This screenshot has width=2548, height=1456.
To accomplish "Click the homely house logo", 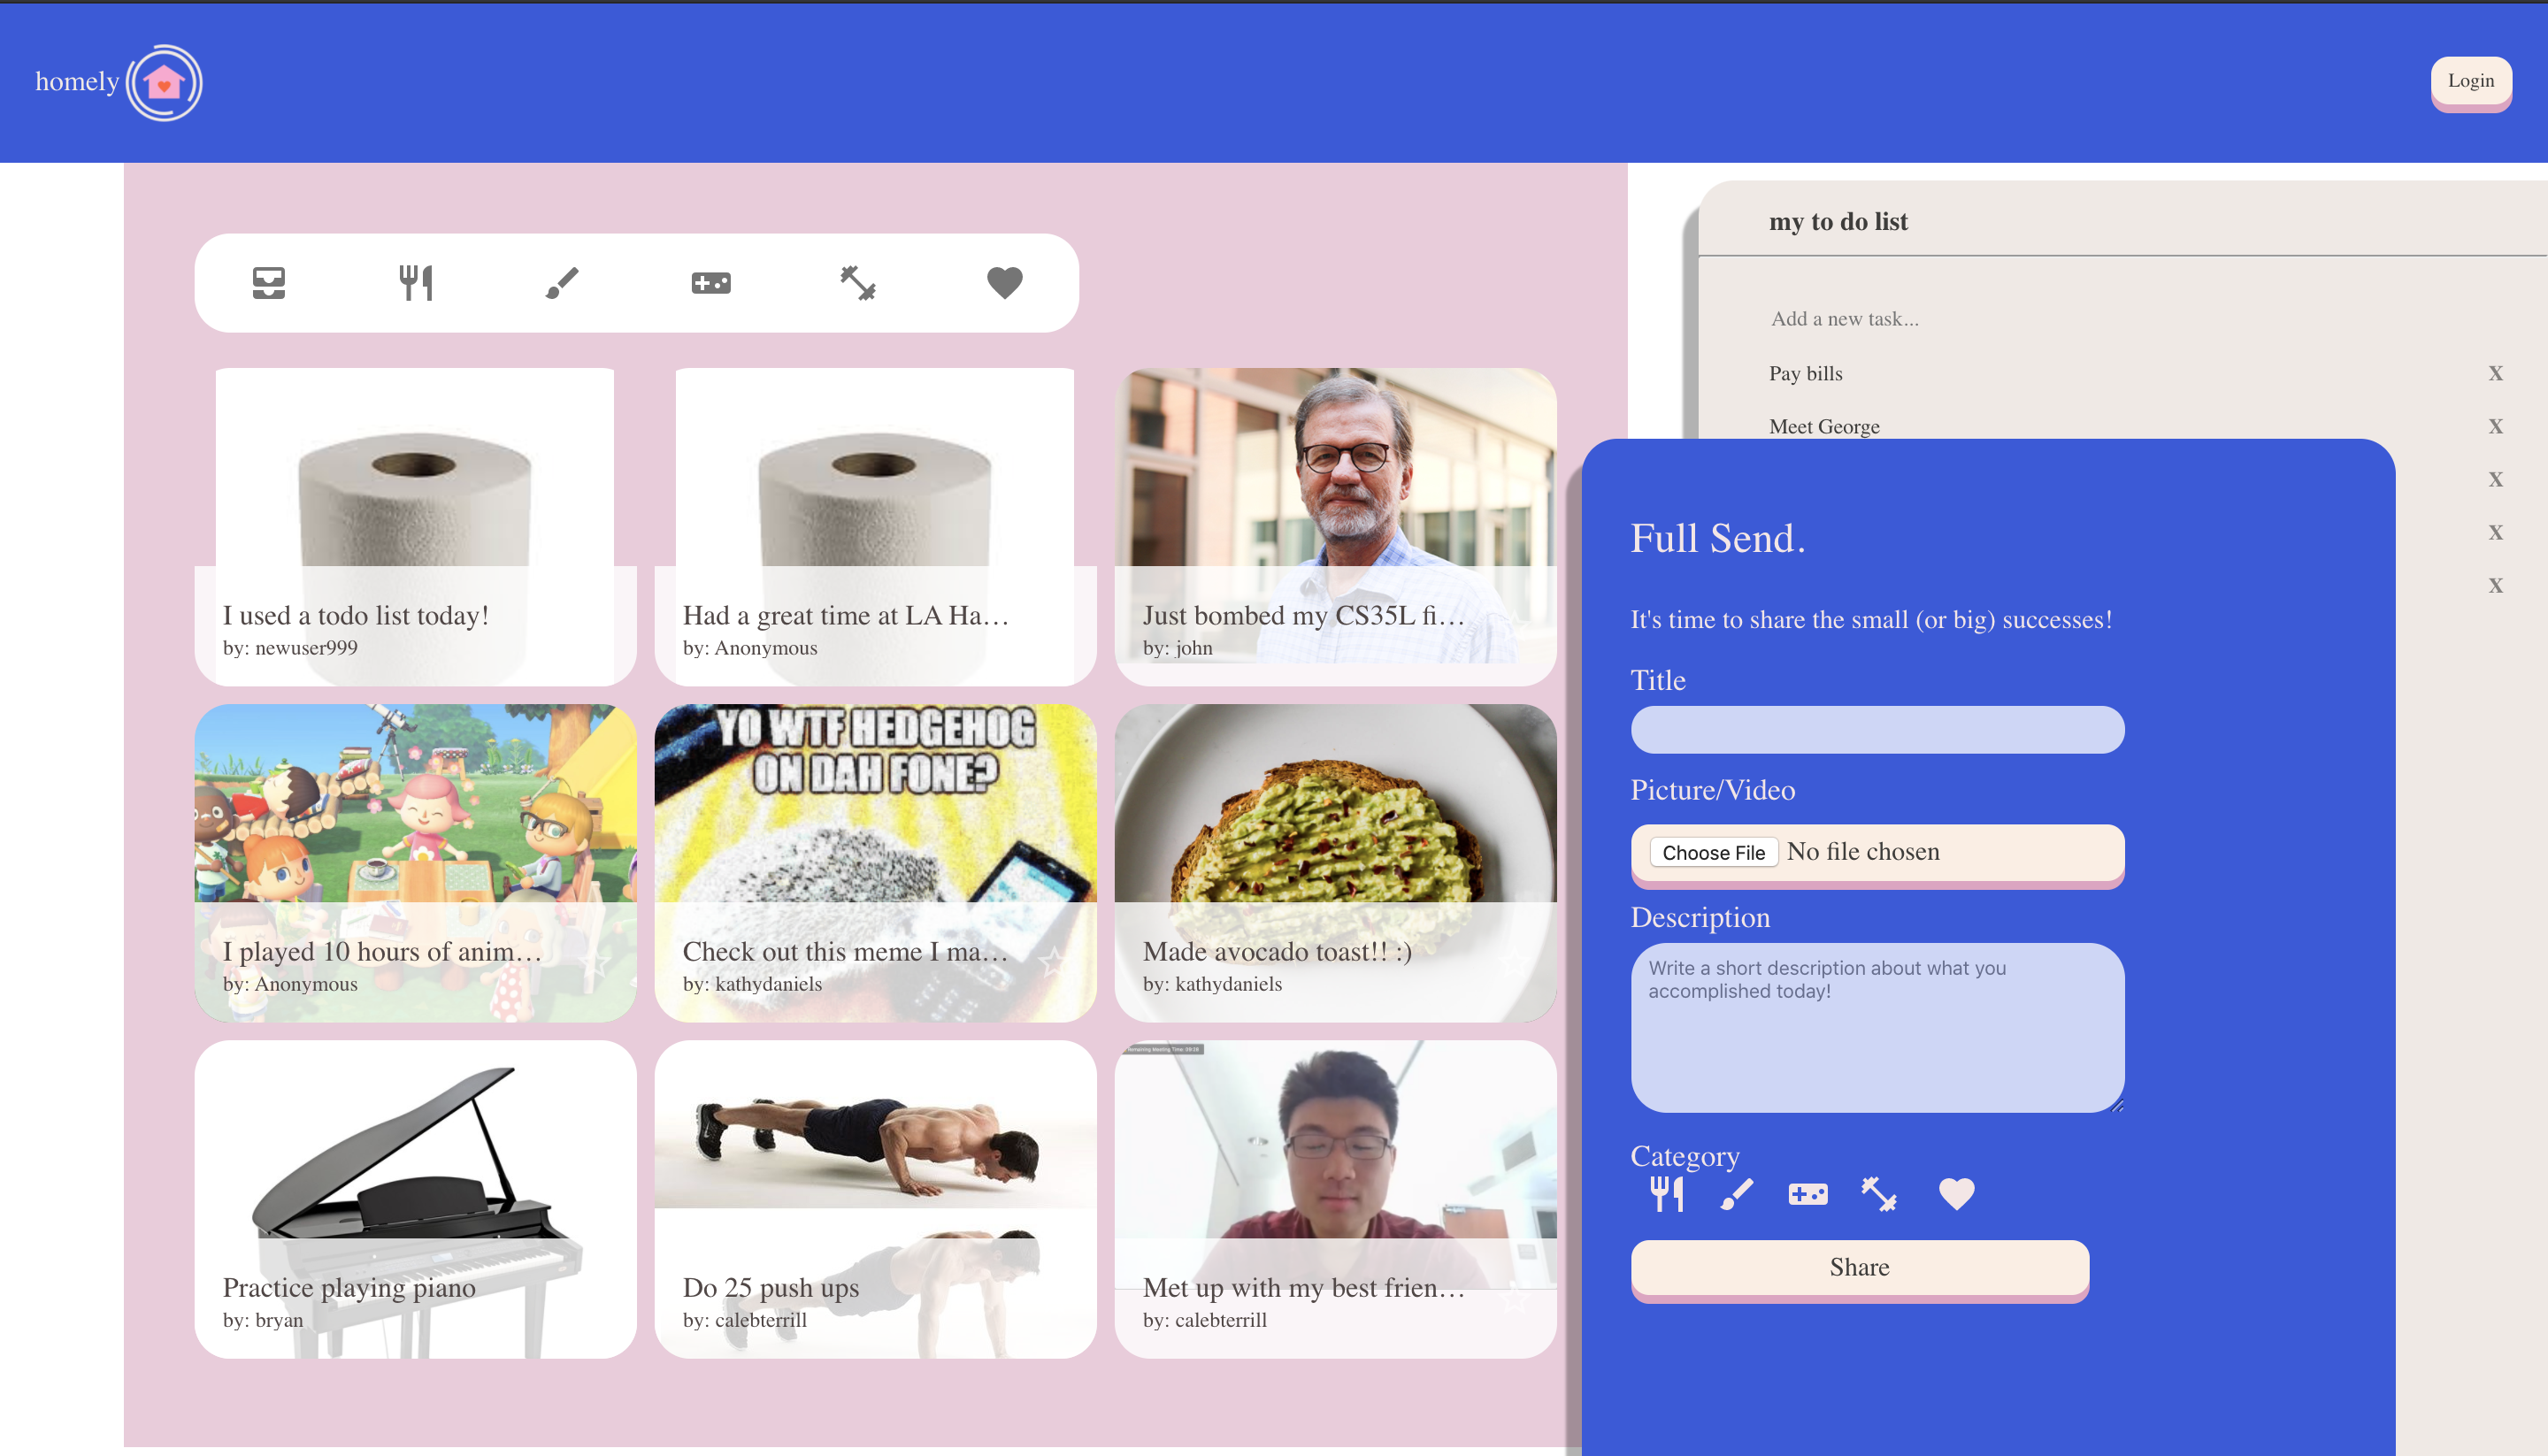I will (164, 83).
